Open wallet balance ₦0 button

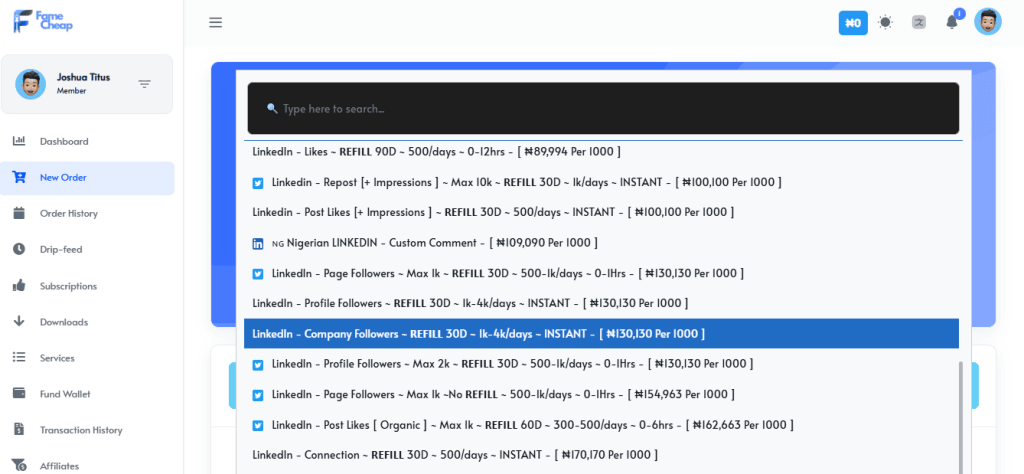pos(853,23)
